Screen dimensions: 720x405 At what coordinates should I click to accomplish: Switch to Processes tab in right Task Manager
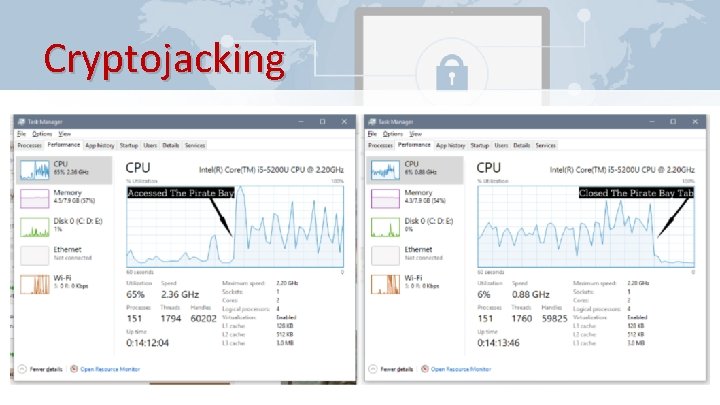(380, 145)
